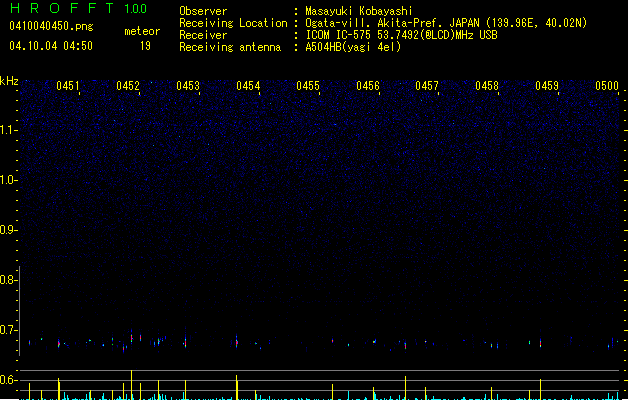This screenshot has width=629, height=400.
Task: Click the 0500 time marker
Action: pyautogui.click(x=607, y=86)
